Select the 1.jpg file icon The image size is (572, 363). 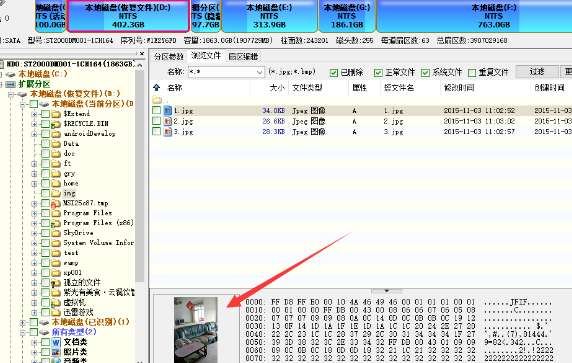(x=167, y=111)
